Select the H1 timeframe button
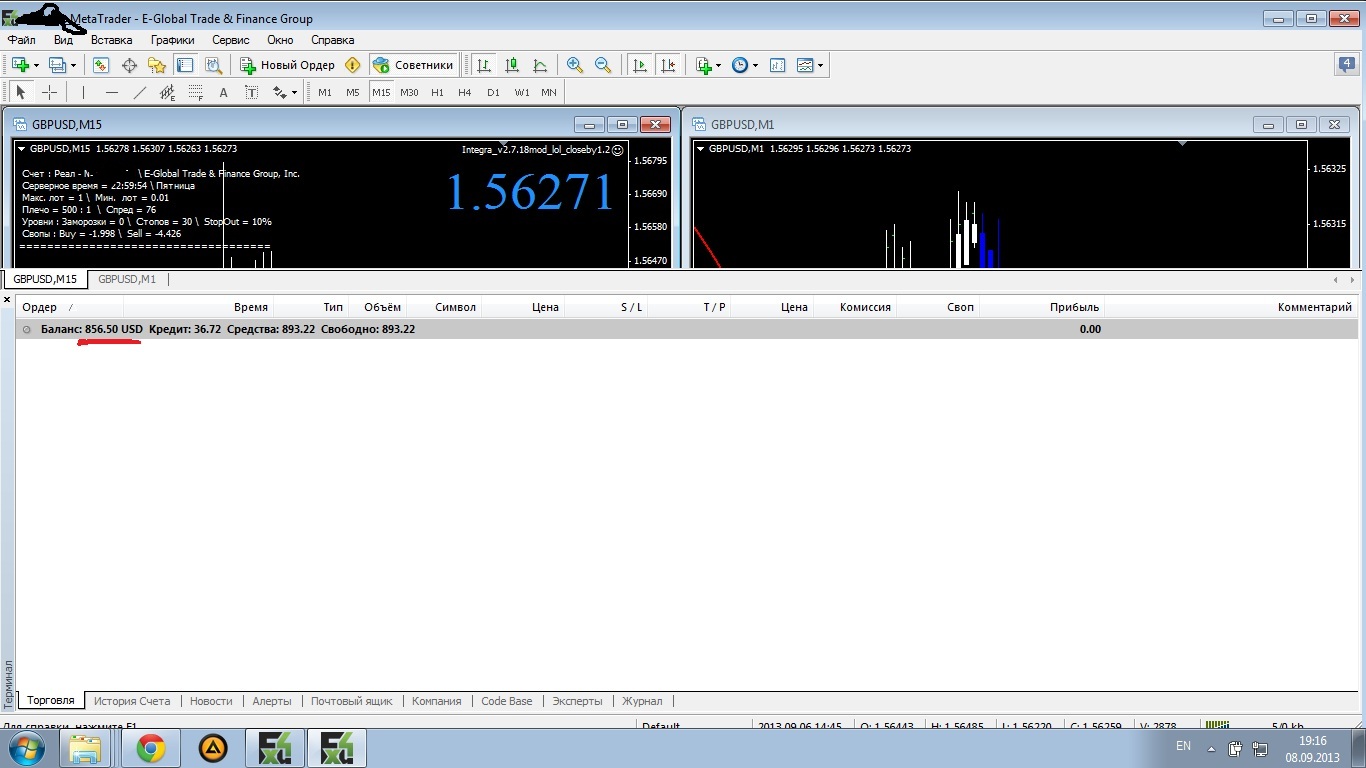1366x768 pixels. pyautogui.click(x=437, y=92)
